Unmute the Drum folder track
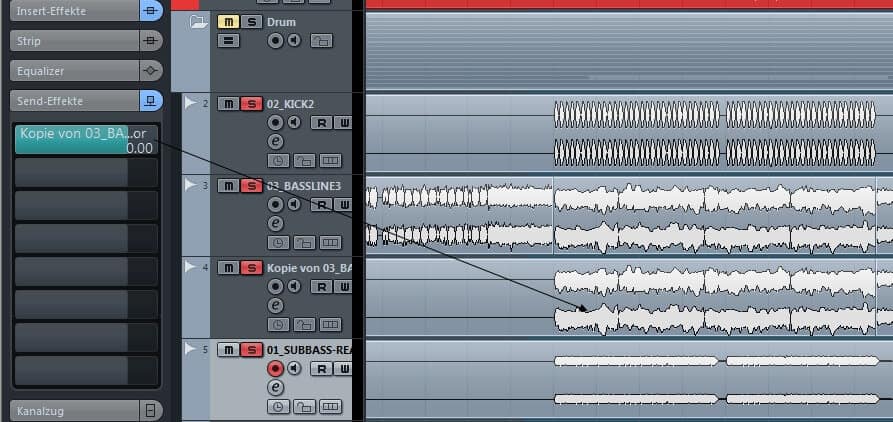The width and height of the screenshot is (893, 422). coord(228,22)
